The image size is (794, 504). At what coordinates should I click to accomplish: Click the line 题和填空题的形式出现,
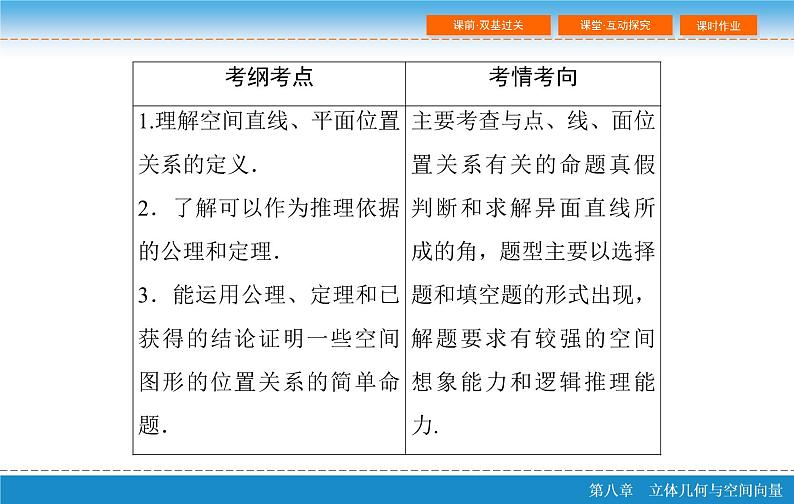528,295
